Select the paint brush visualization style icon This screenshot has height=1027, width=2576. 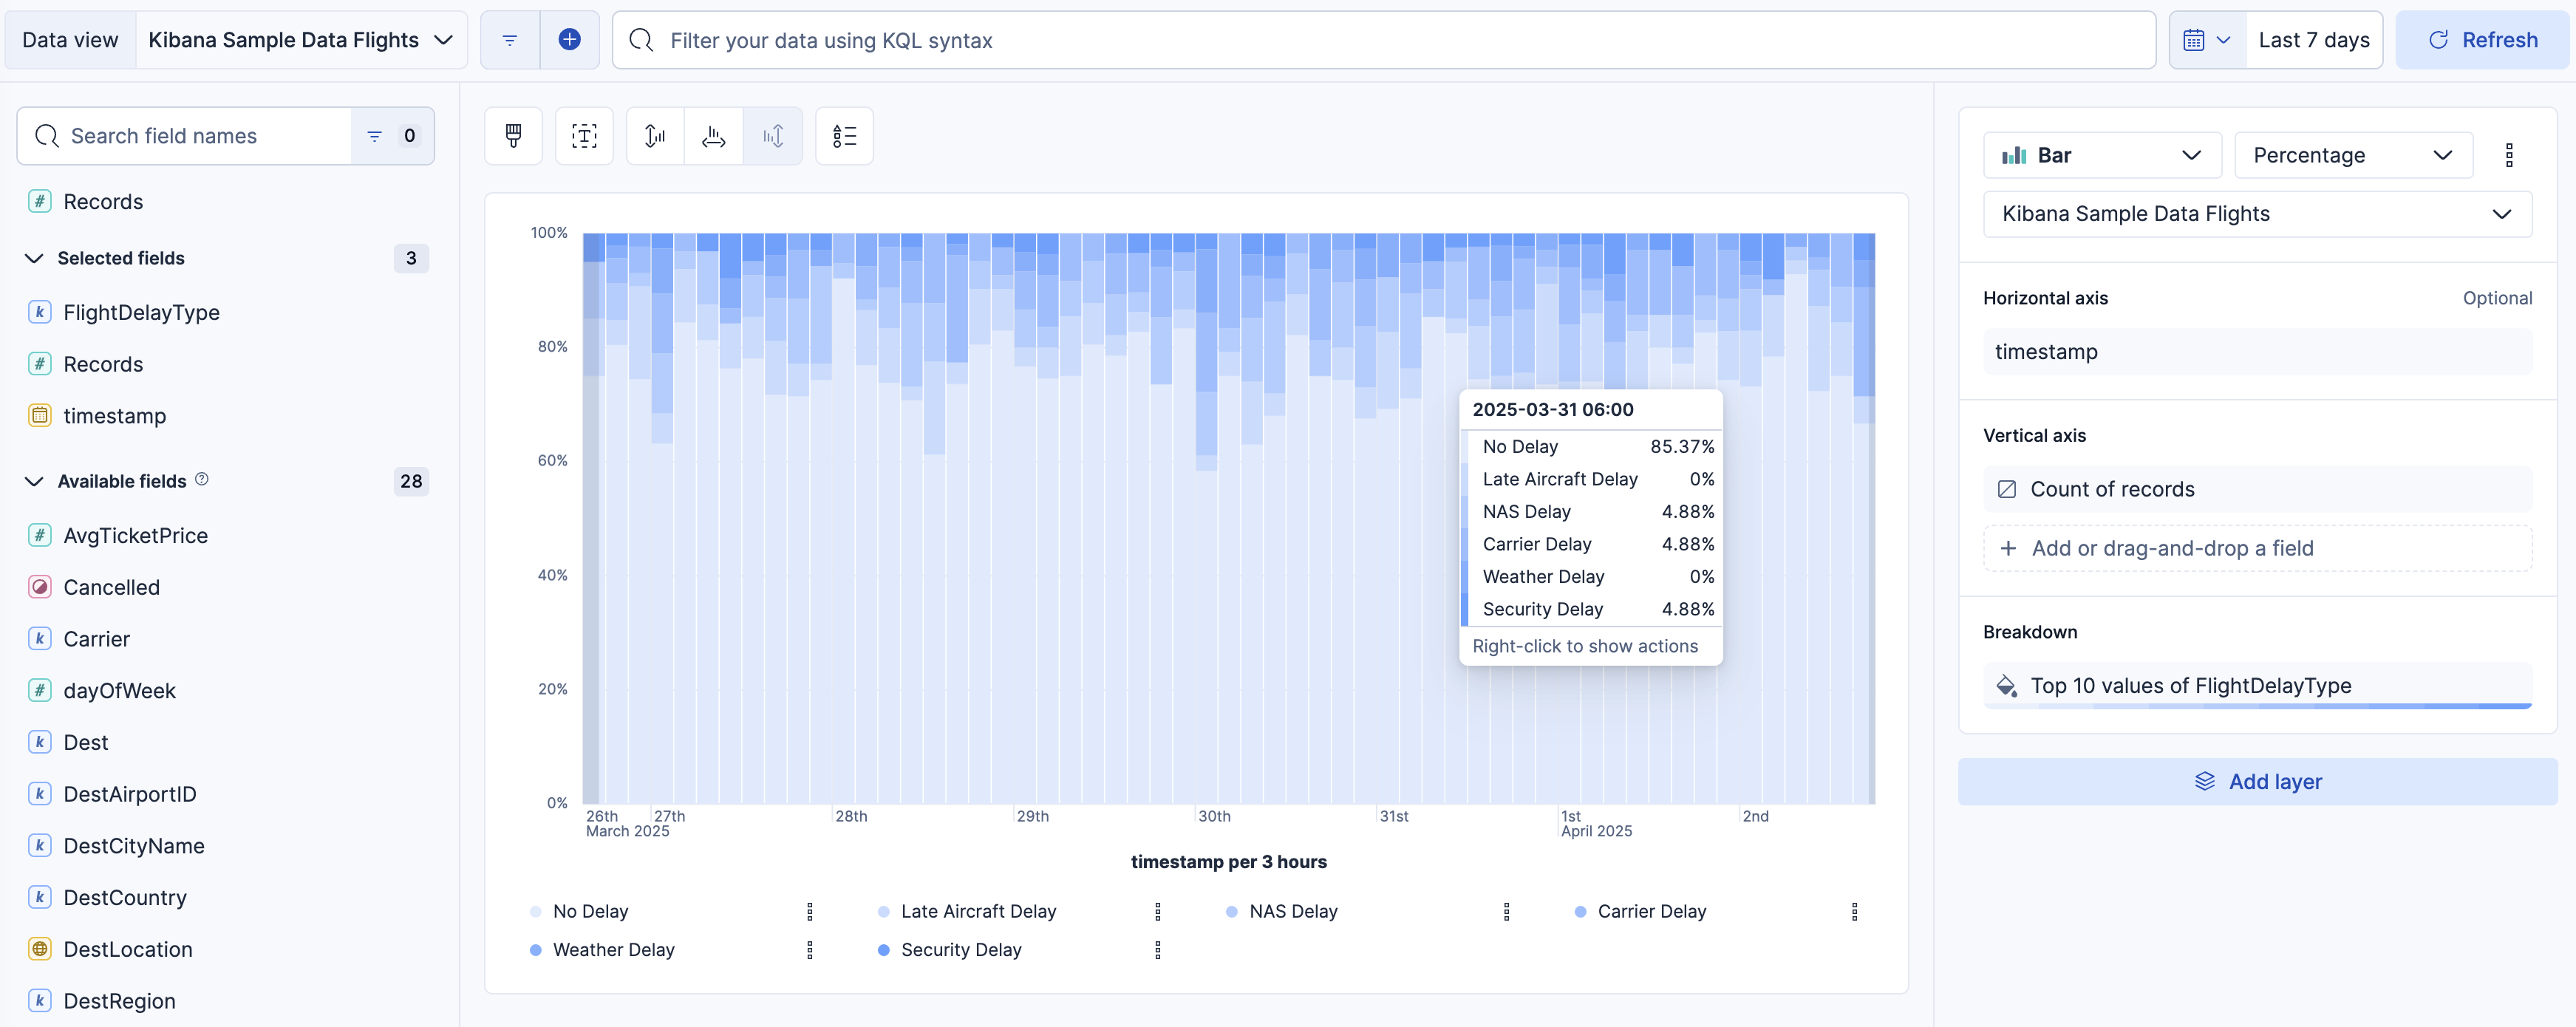[513, 136]
